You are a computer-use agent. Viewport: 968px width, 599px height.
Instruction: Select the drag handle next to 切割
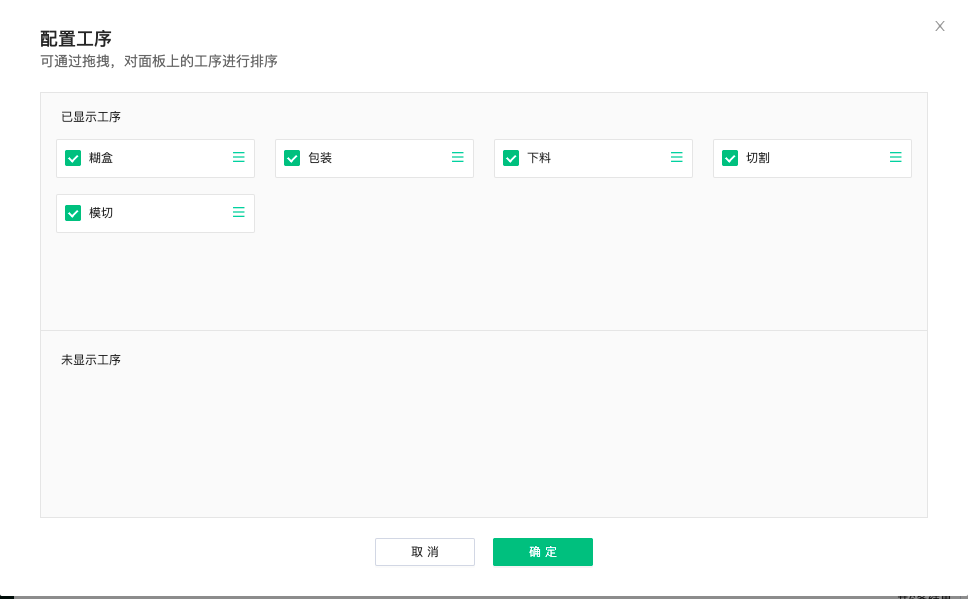pyautogui.click(x=896, y=157)
